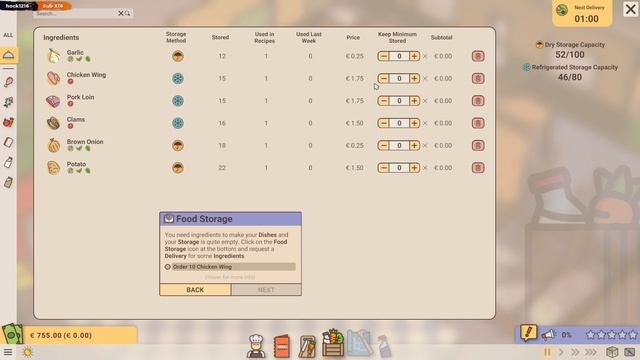Screen dimensions: 640x360
Task: Decrease Potato minimum stored quantity
Action: point(383,168)
